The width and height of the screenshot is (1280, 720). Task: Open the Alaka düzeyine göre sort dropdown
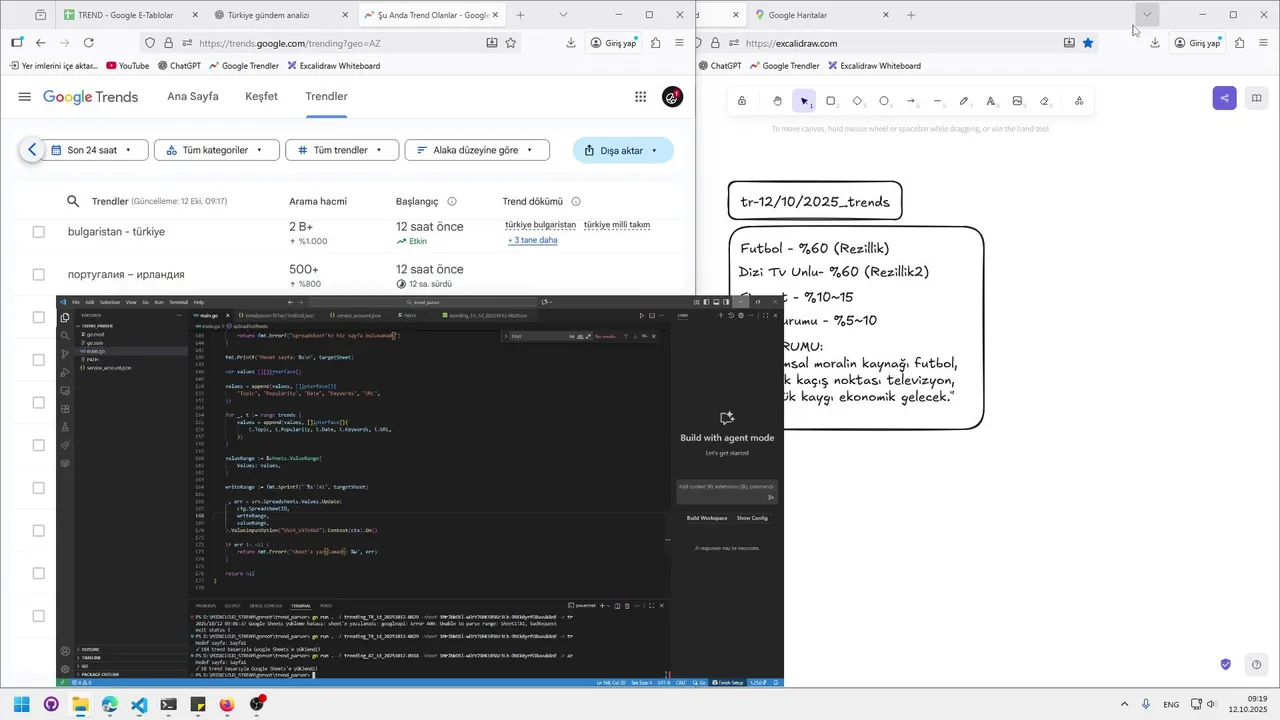click(x=477, y=150)
